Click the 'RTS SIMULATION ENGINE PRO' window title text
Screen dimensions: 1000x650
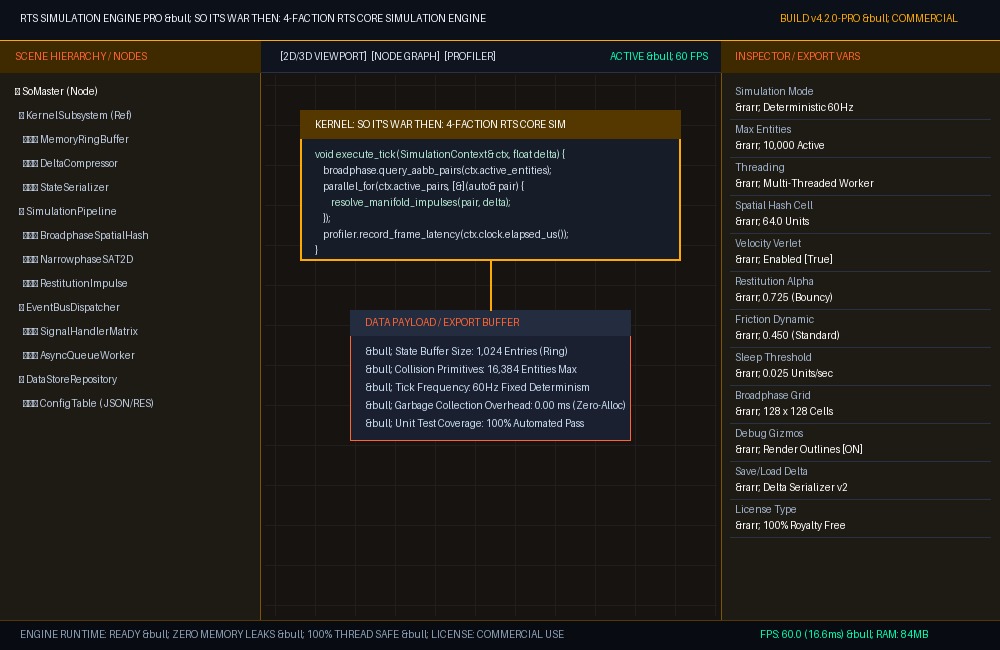coord(91,18)
